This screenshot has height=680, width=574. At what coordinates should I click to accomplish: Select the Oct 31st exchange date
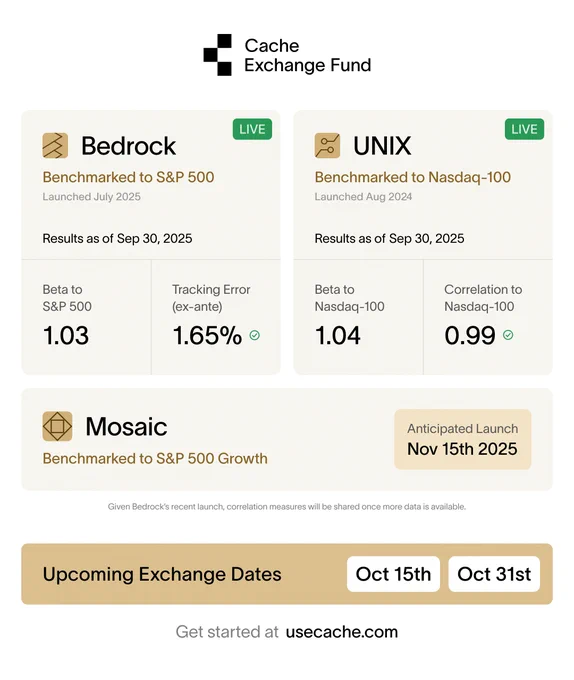[494, 574]
